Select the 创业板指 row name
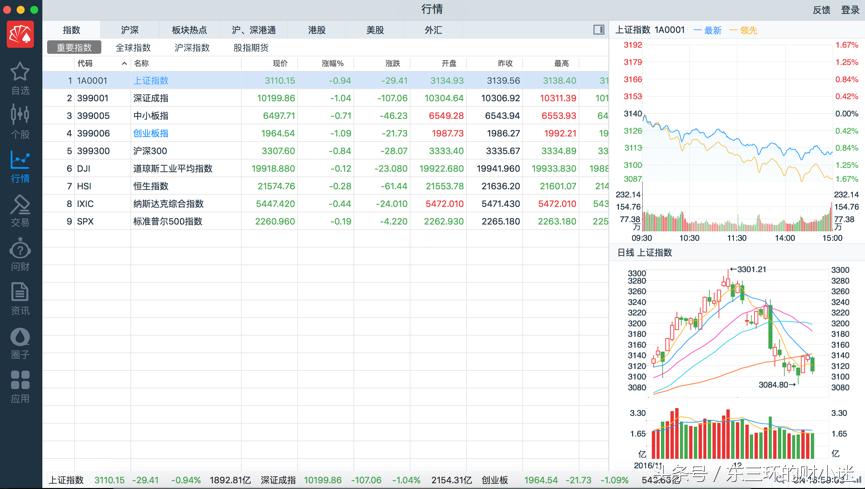The height and width of the screenshot is (489, 865). [x=151, y=134]
